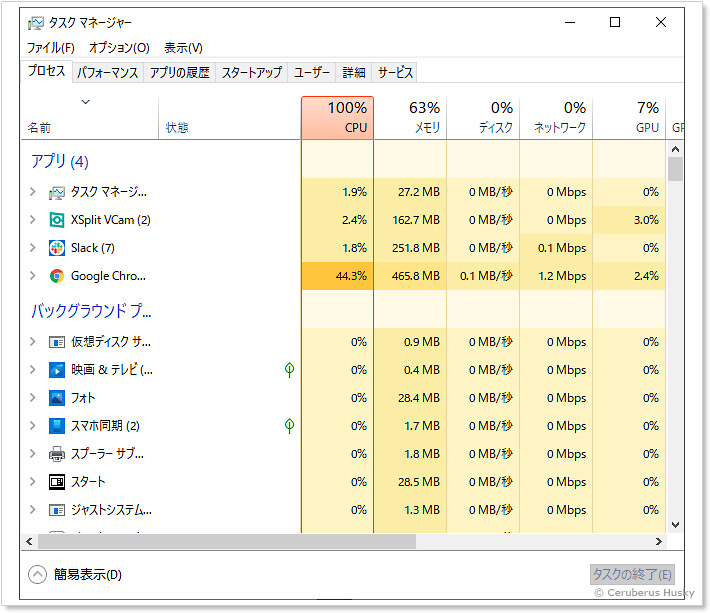710x613 pixels.
Task: Click the フォト app icon
Action: click(x=57, y=398)
